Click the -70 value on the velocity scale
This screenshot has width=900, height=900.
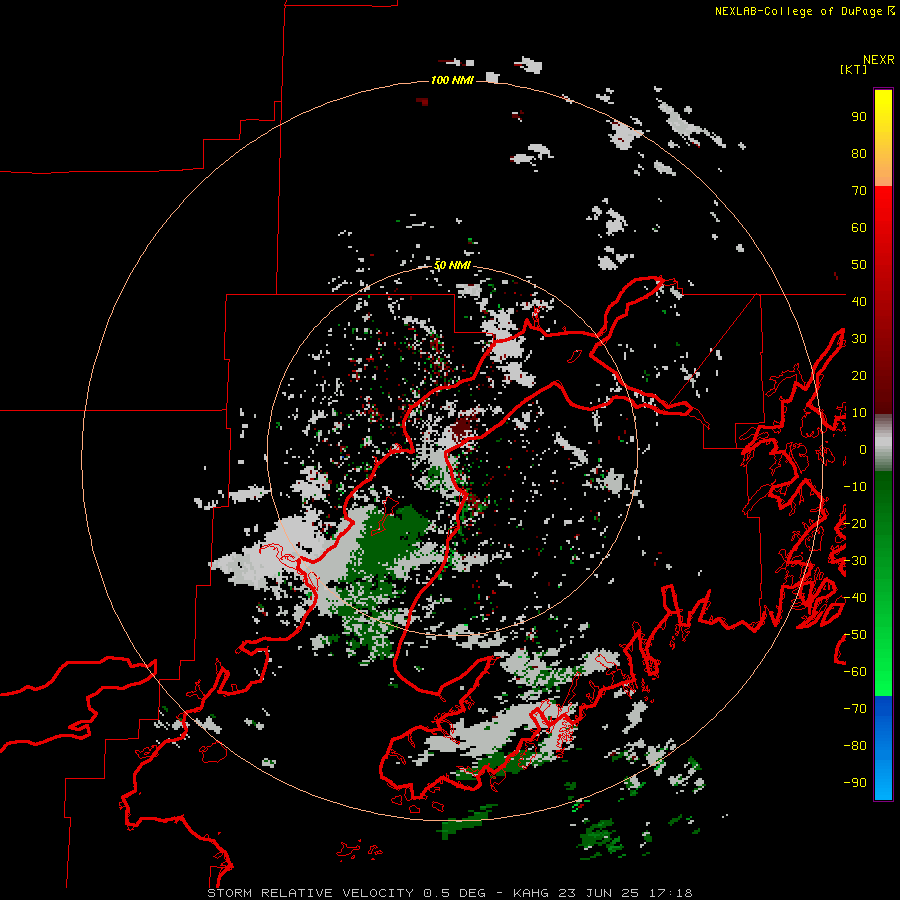click(855, 709)
